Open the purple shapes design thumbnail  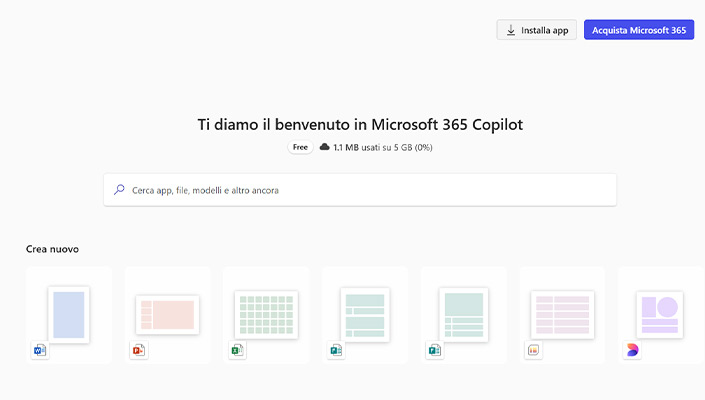[660, 314]
